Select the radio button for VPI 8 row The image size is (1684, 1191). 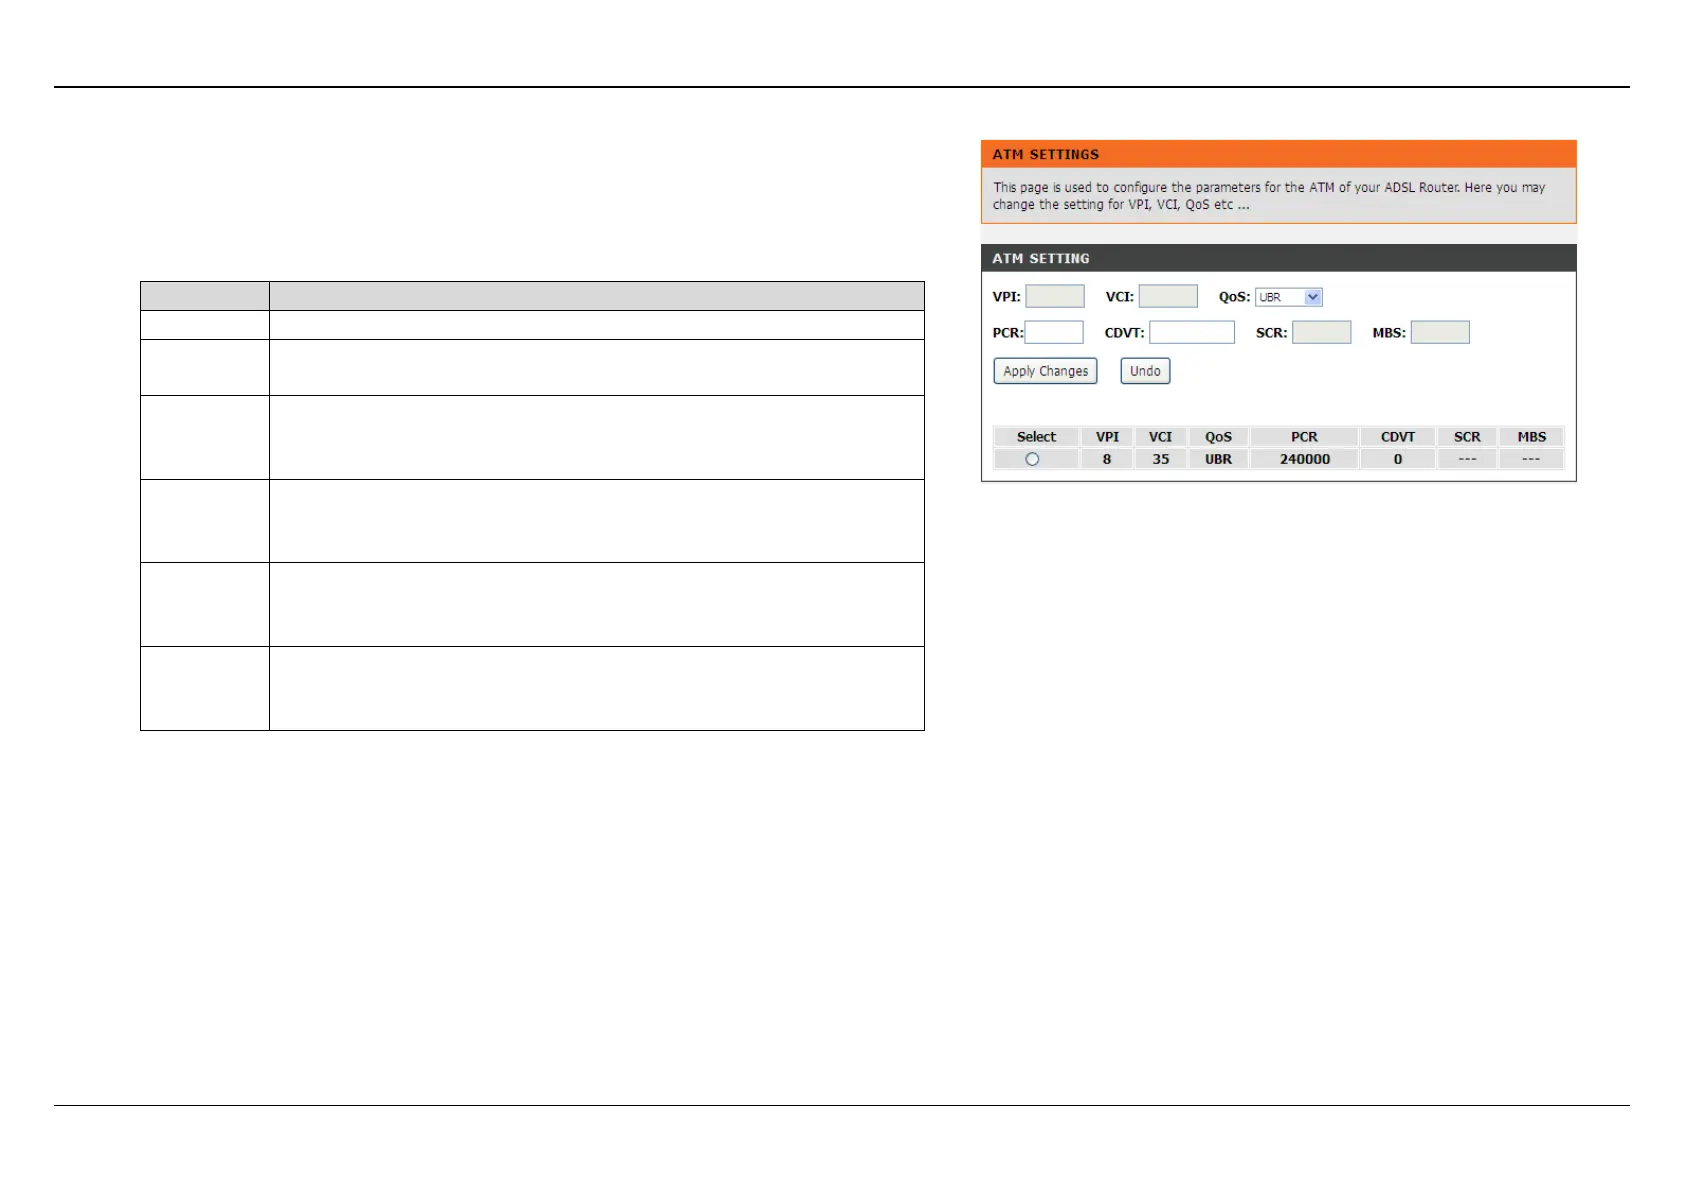(x=1032, y=459)
